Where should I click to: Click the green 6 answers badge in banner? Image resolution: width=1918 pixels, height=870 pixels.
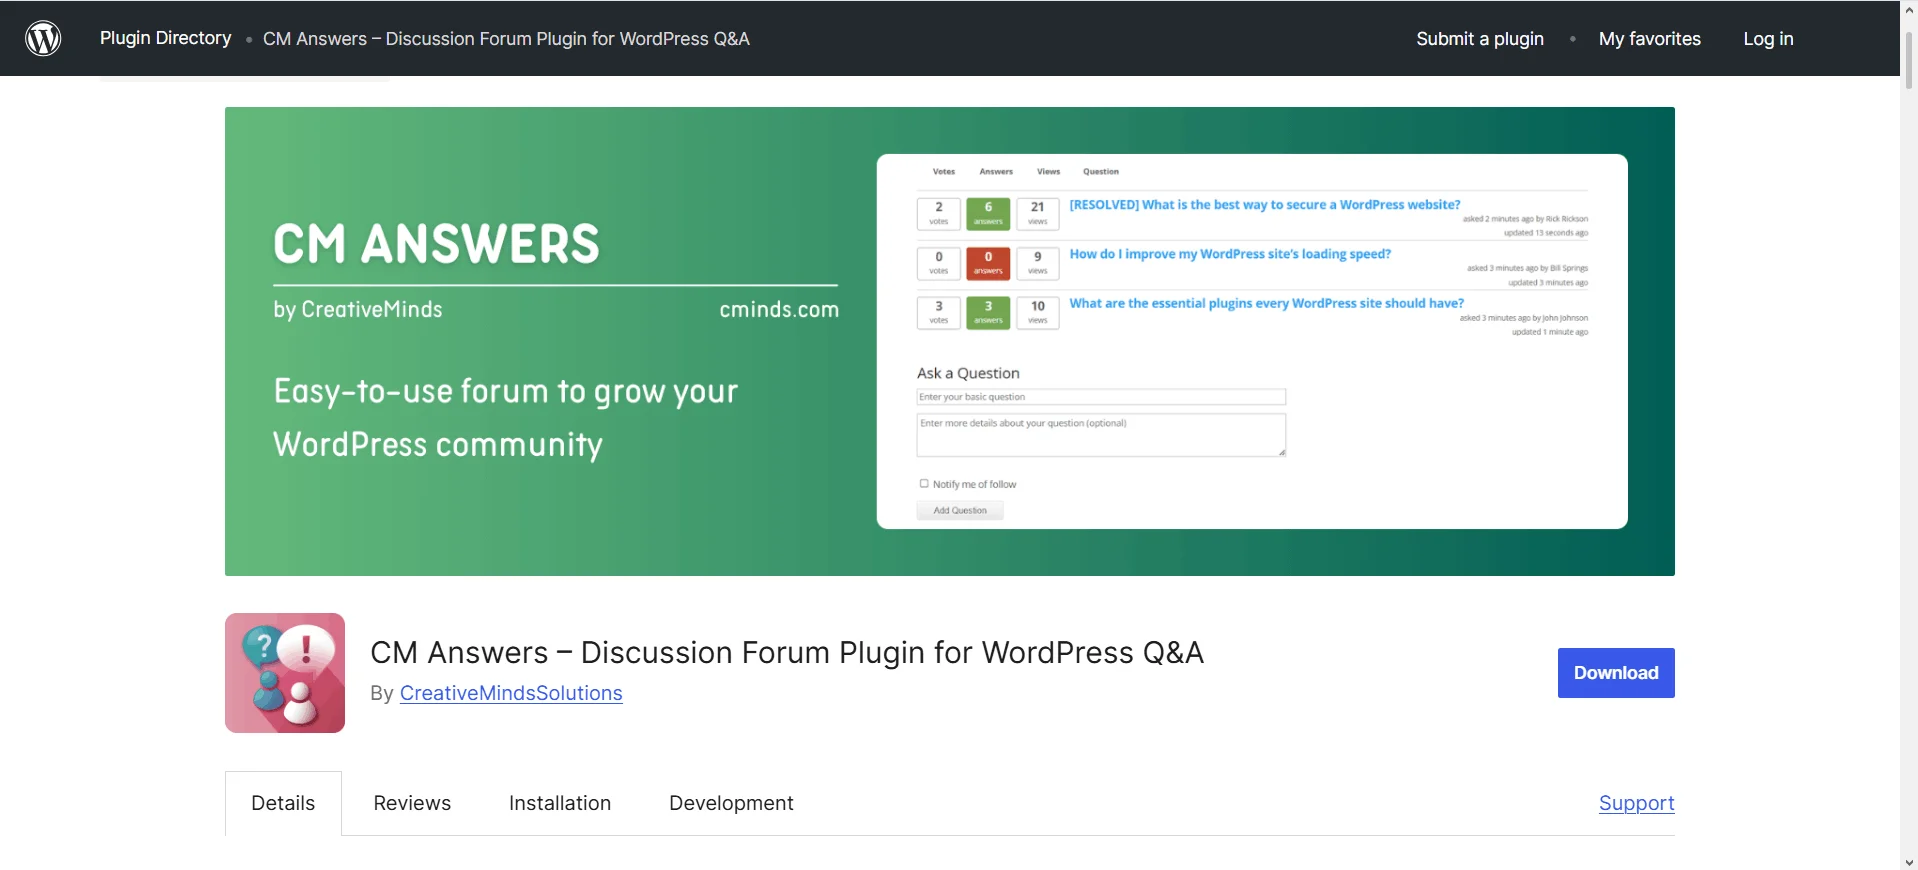(988, 213)
